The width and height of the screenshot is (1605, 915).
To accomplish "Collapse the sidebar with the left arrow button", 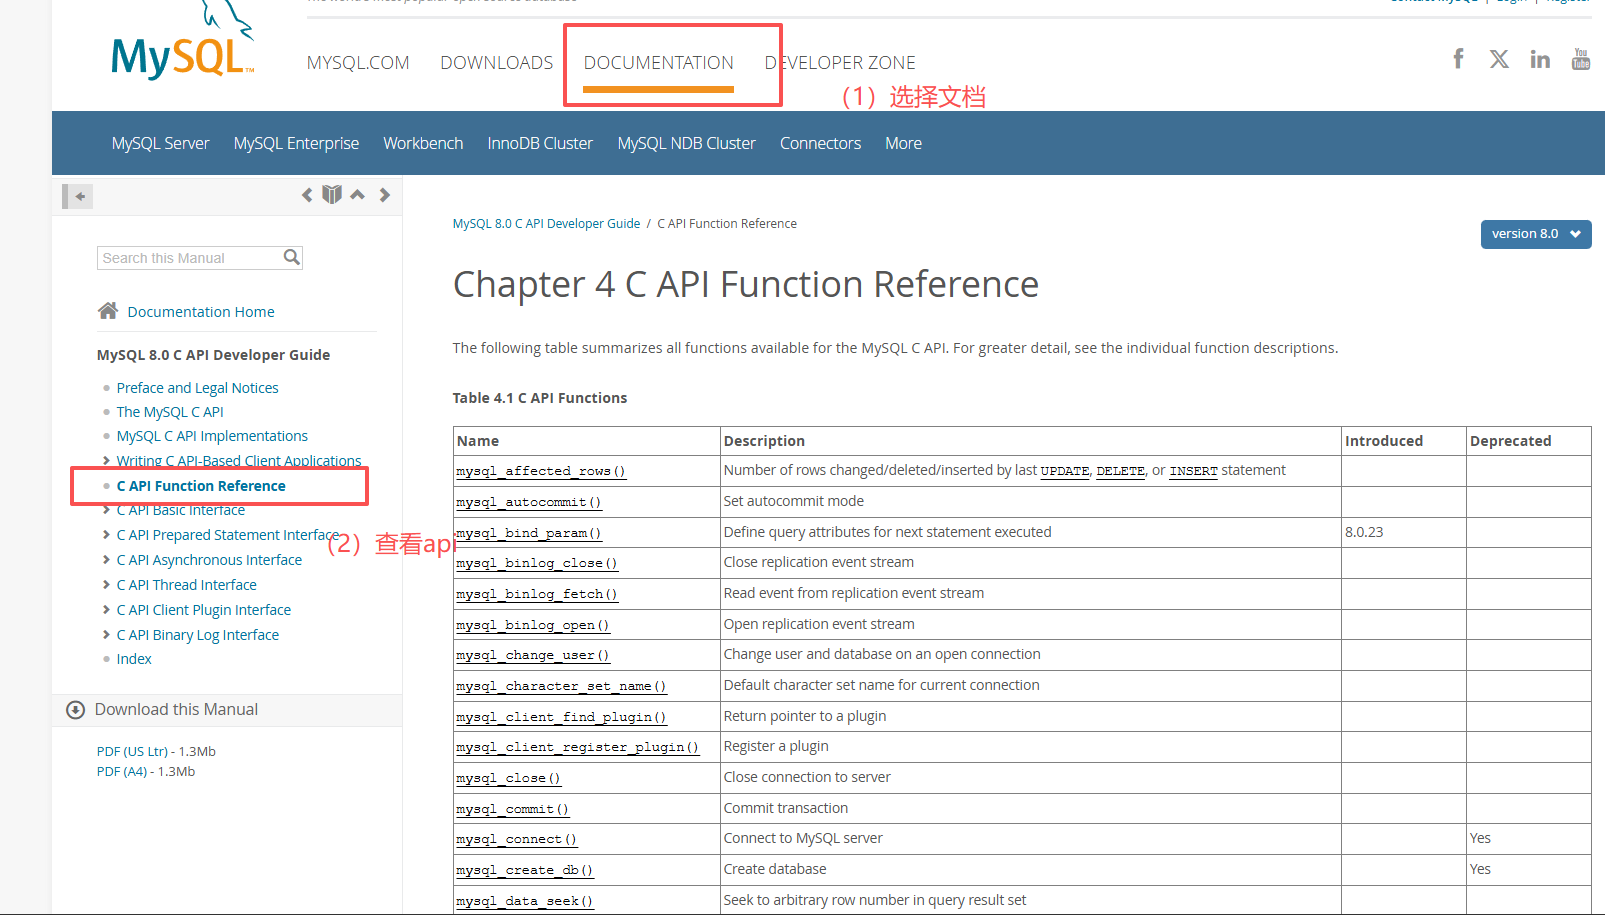I will click(x=78, y=196).
